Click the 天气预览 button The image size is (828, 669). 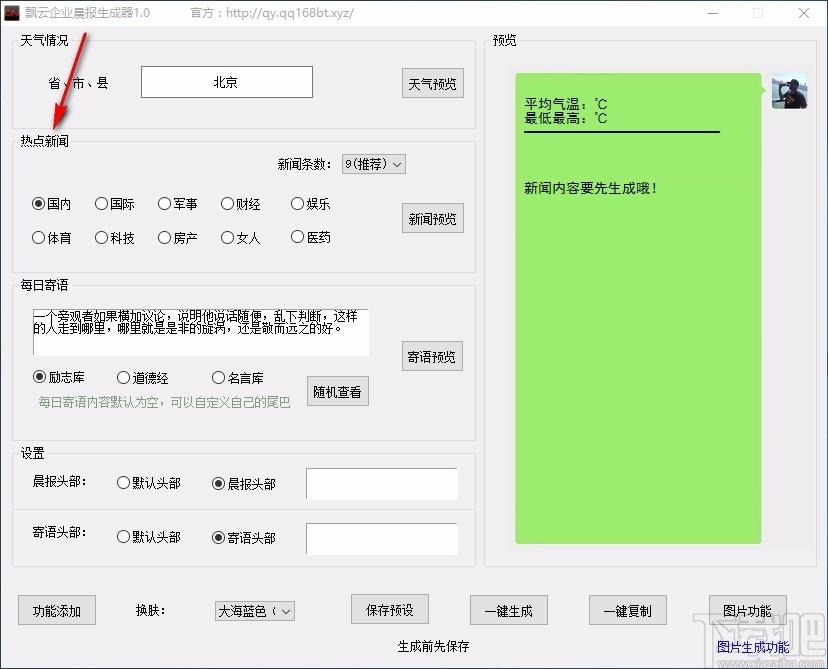(432, 83)
